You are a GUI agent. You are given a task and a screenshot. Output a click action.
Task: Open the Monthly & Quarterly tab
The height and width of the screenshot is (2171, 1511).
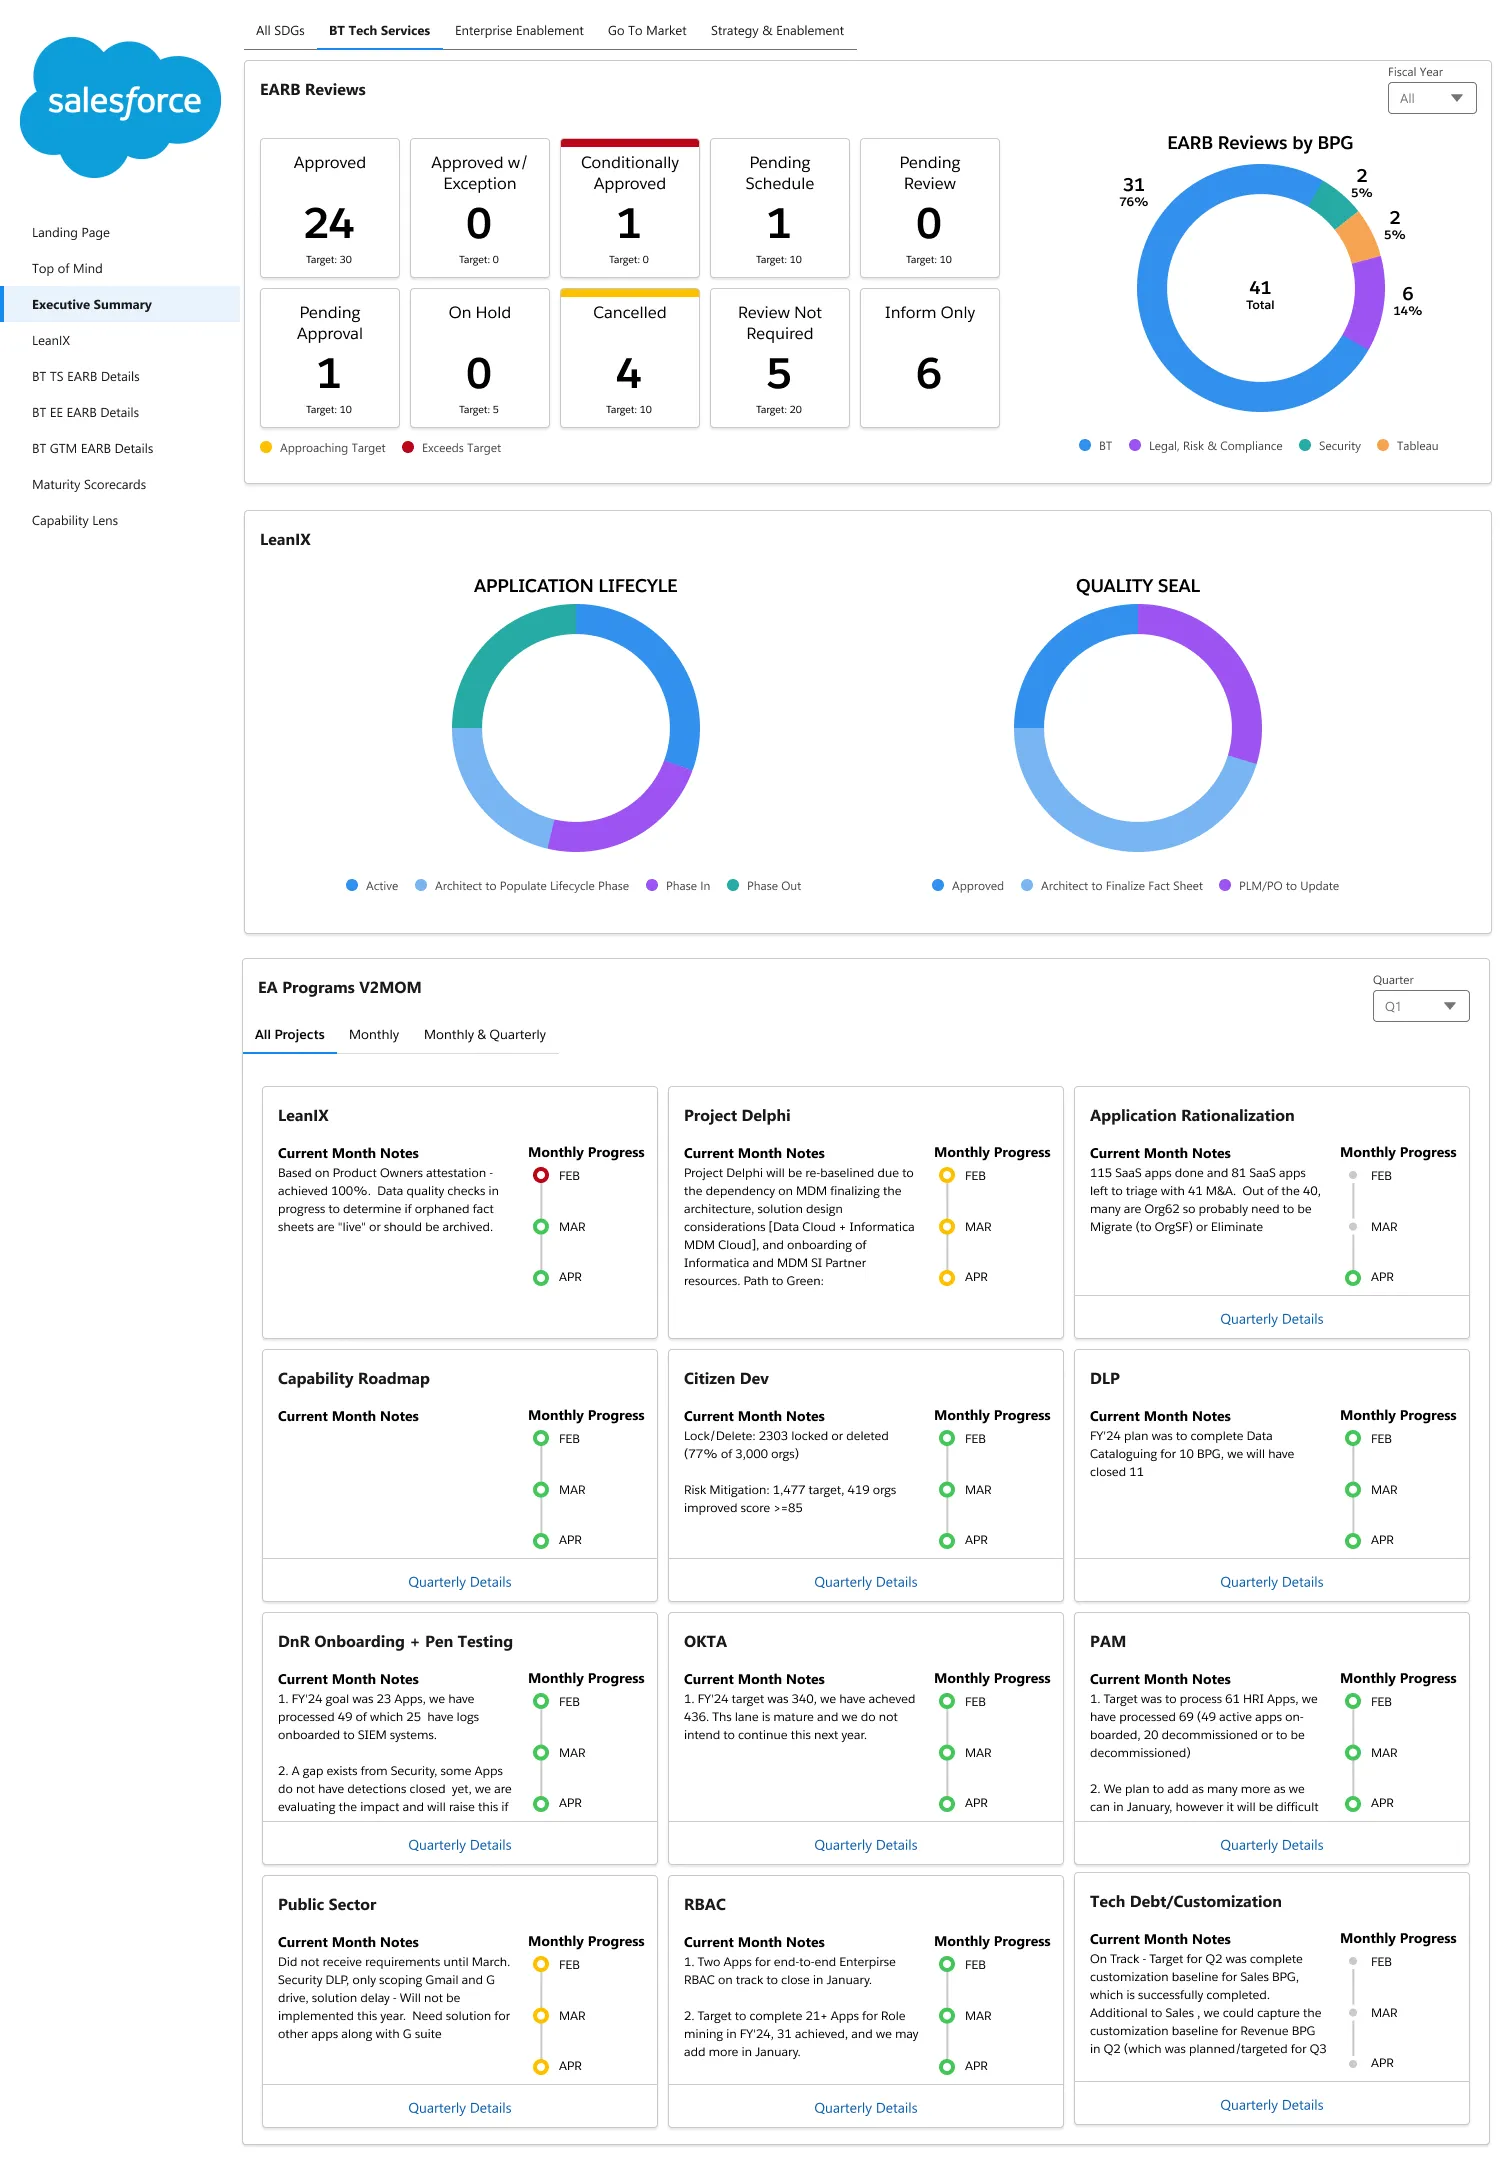point(485,1035)
